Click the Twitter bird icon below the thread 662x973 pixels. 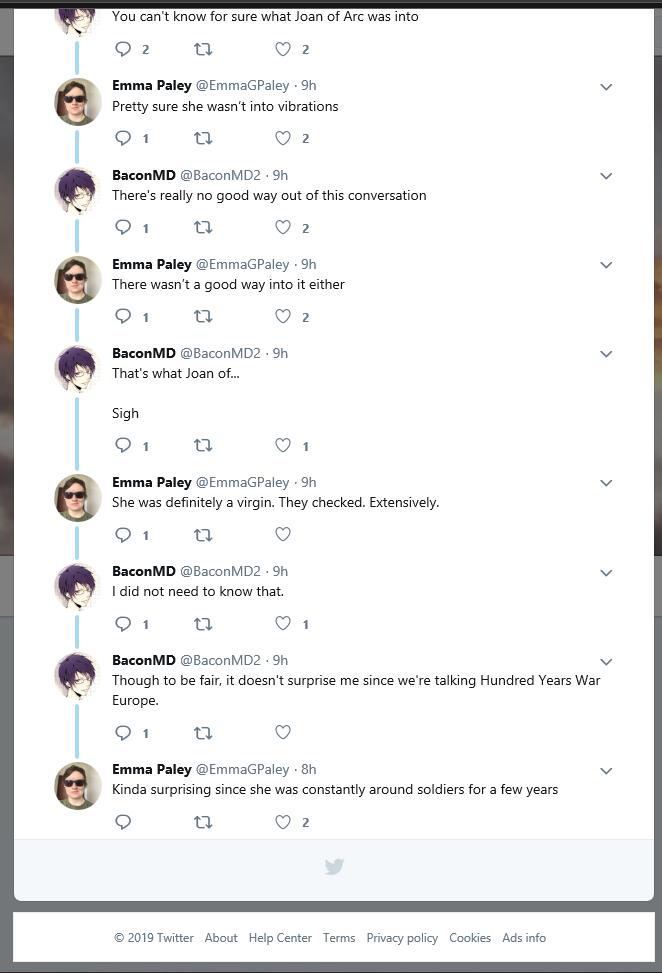coord(334,867)
